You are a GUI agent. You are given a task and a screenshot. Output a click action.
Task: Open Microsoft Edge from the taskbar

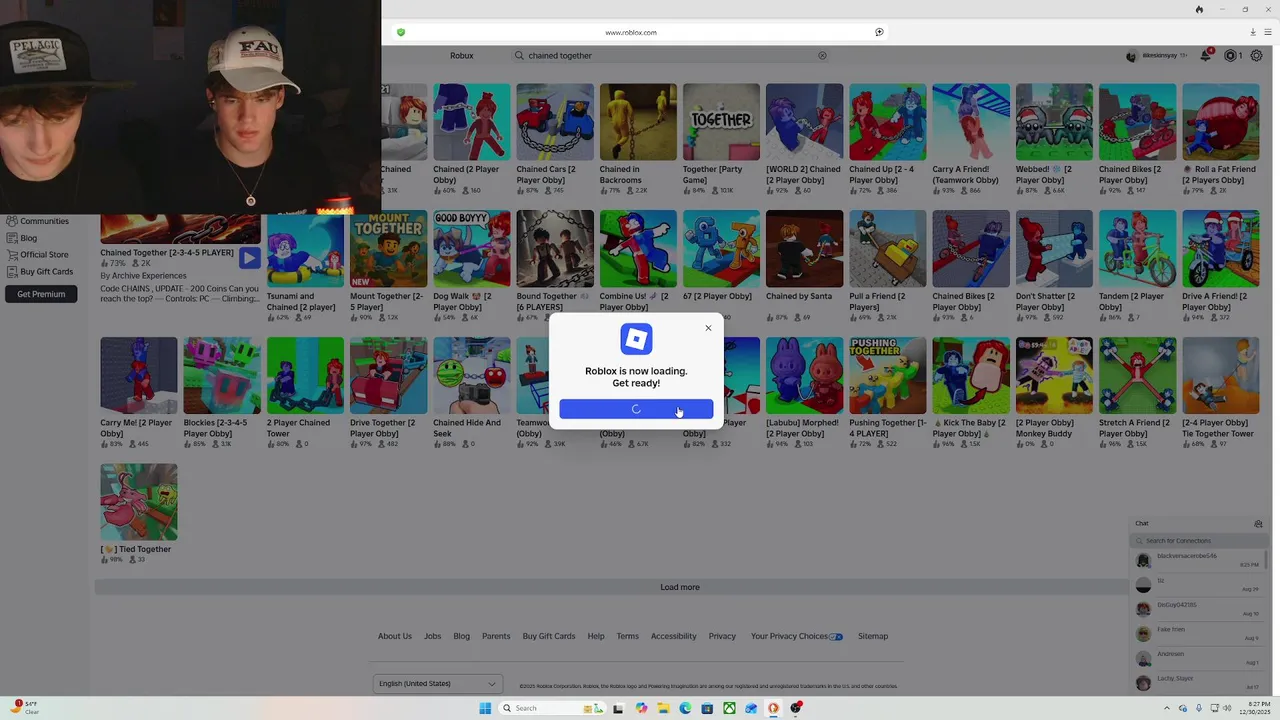tap(685, 708)
